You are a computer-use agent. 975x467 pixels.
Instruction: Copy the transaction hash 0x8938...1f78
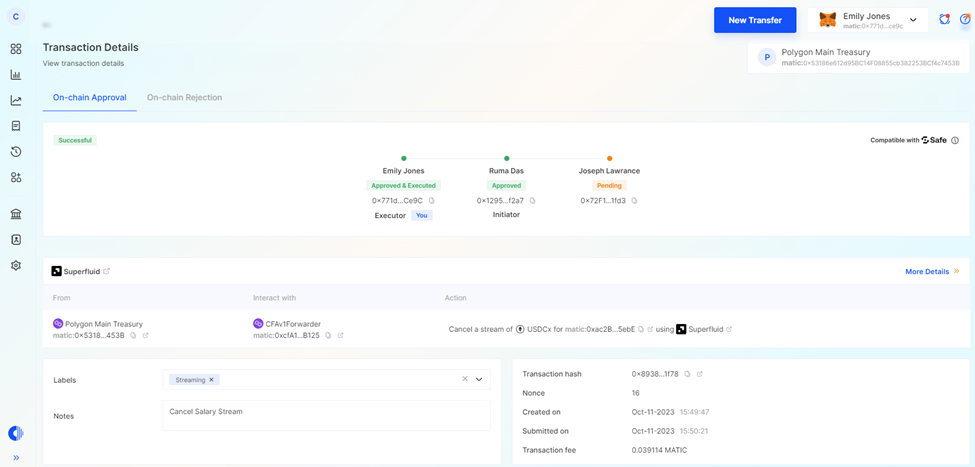pos(688,374)
